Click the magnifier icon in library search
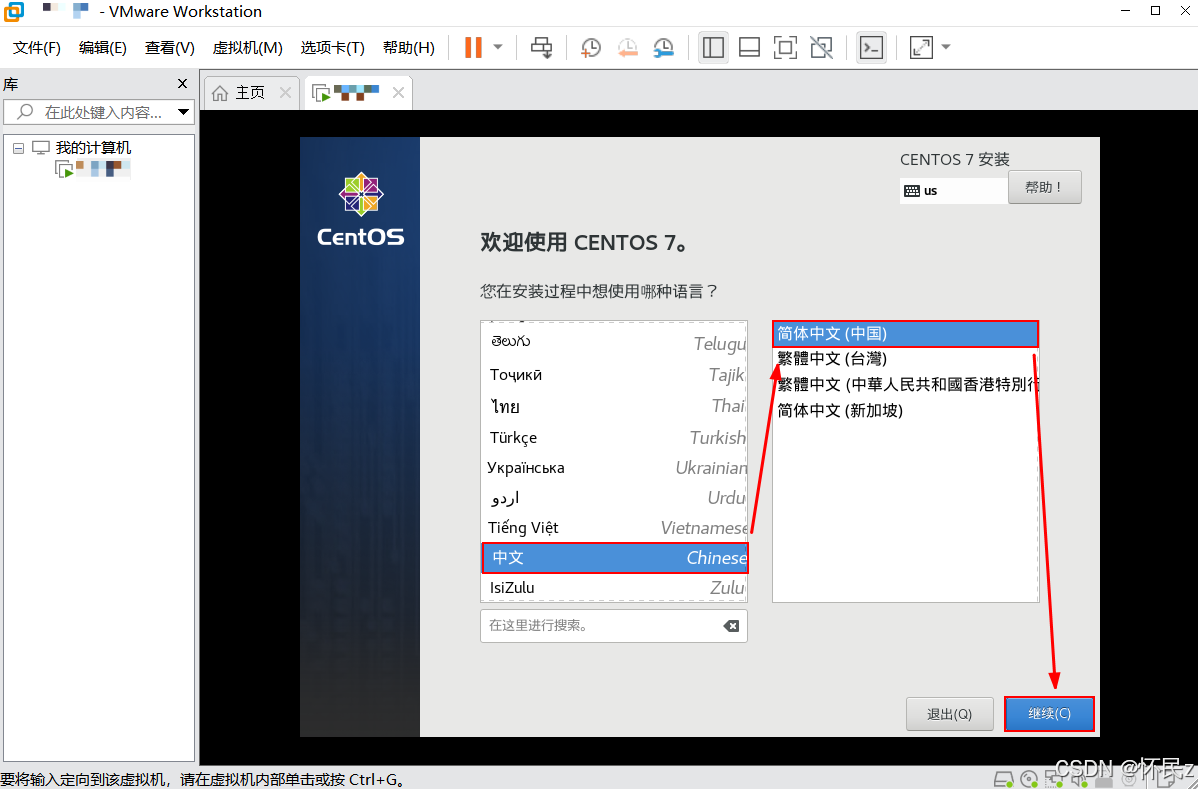This screenshot has width=1198, height=789. pos(25,112)
